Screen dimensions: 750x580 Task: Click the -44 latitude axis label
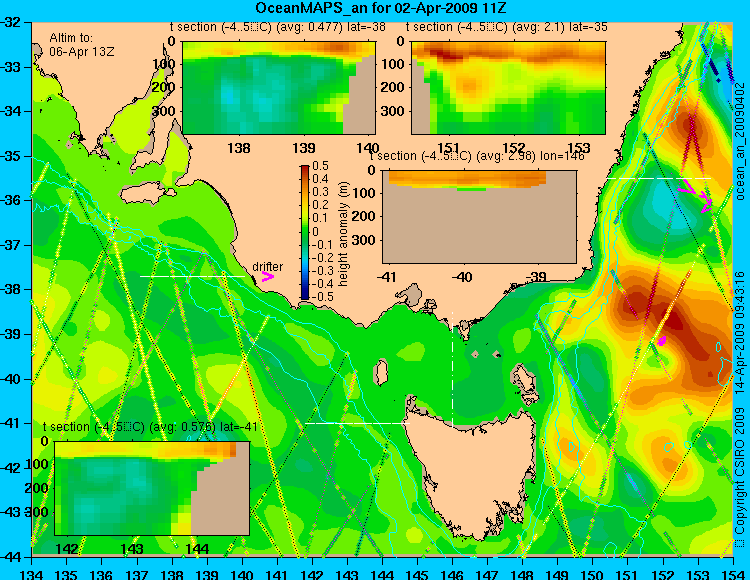click(x=11, y=557)
